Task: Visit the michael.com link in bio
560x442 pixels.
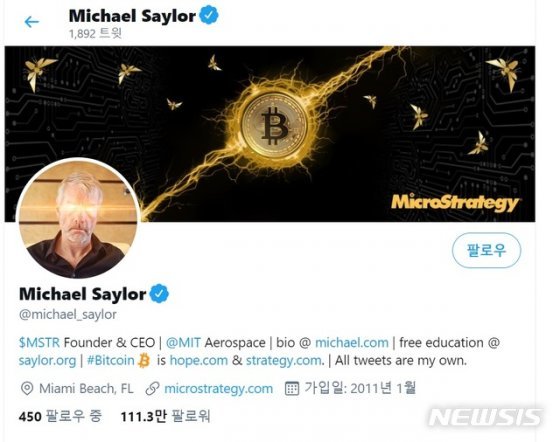Action: [351, 342]
